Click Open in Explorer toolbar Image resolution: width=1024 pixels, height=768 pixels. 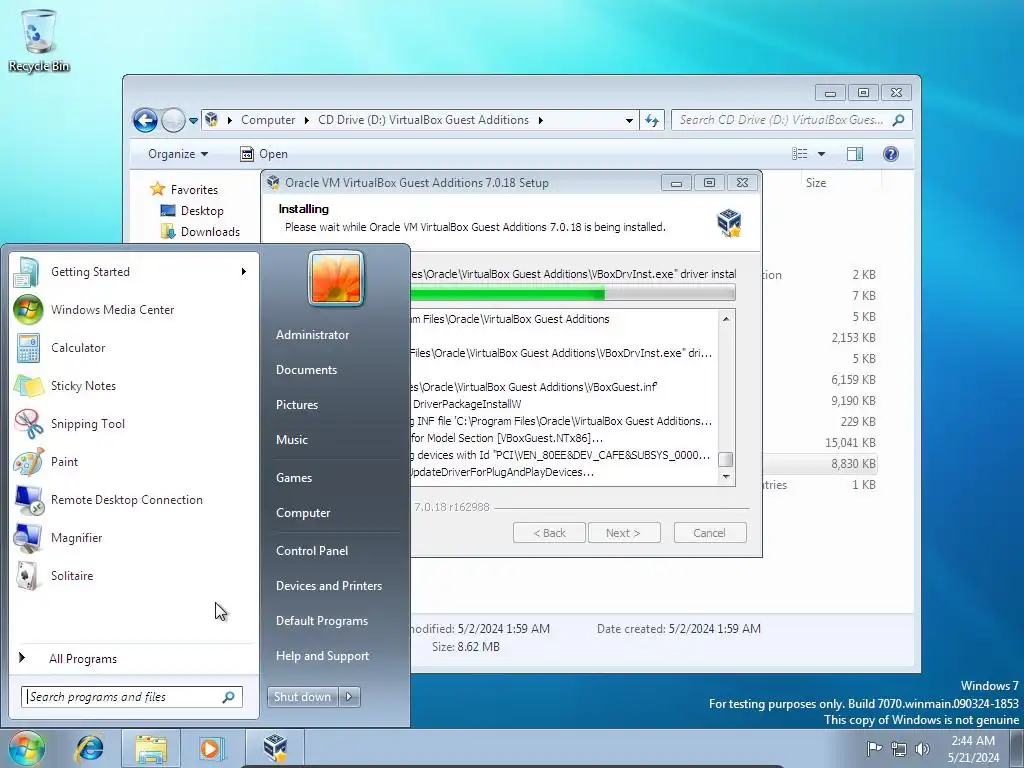pyautogui.click(x=264, y=154)
